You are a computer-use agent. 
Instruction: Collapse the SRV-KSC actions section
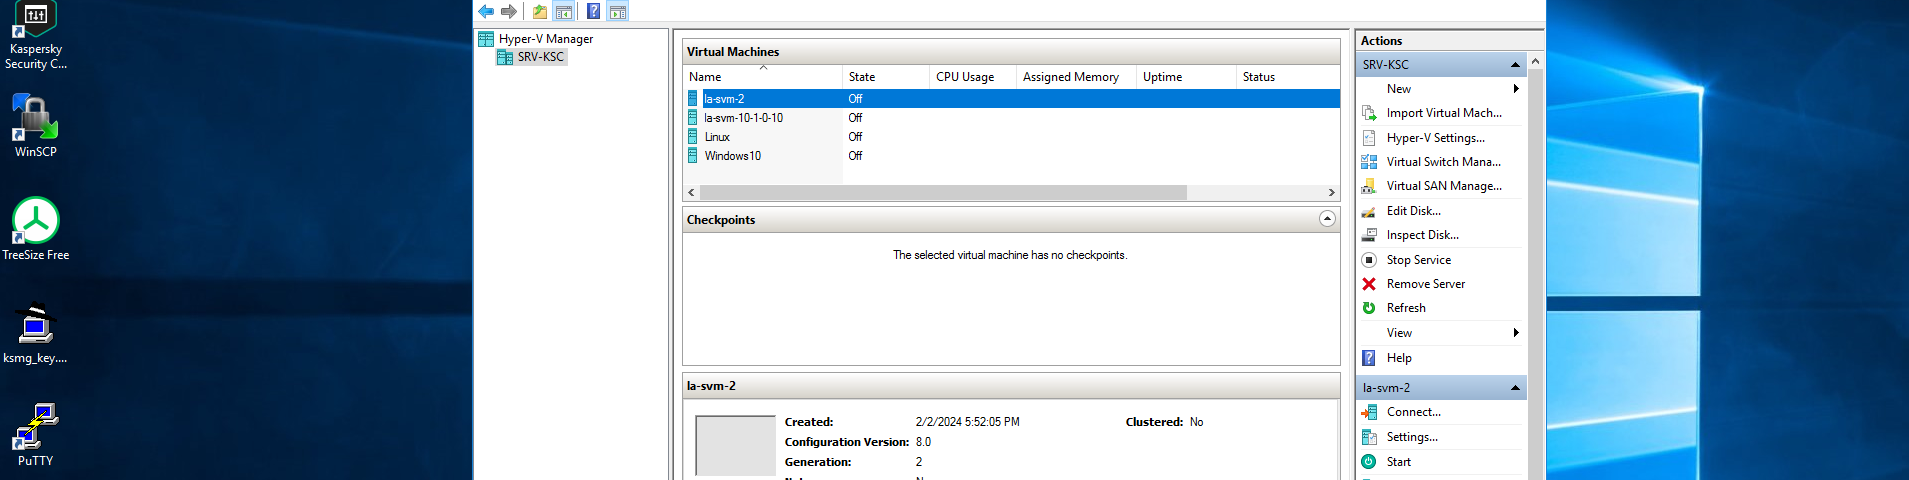pos(1515,64)
